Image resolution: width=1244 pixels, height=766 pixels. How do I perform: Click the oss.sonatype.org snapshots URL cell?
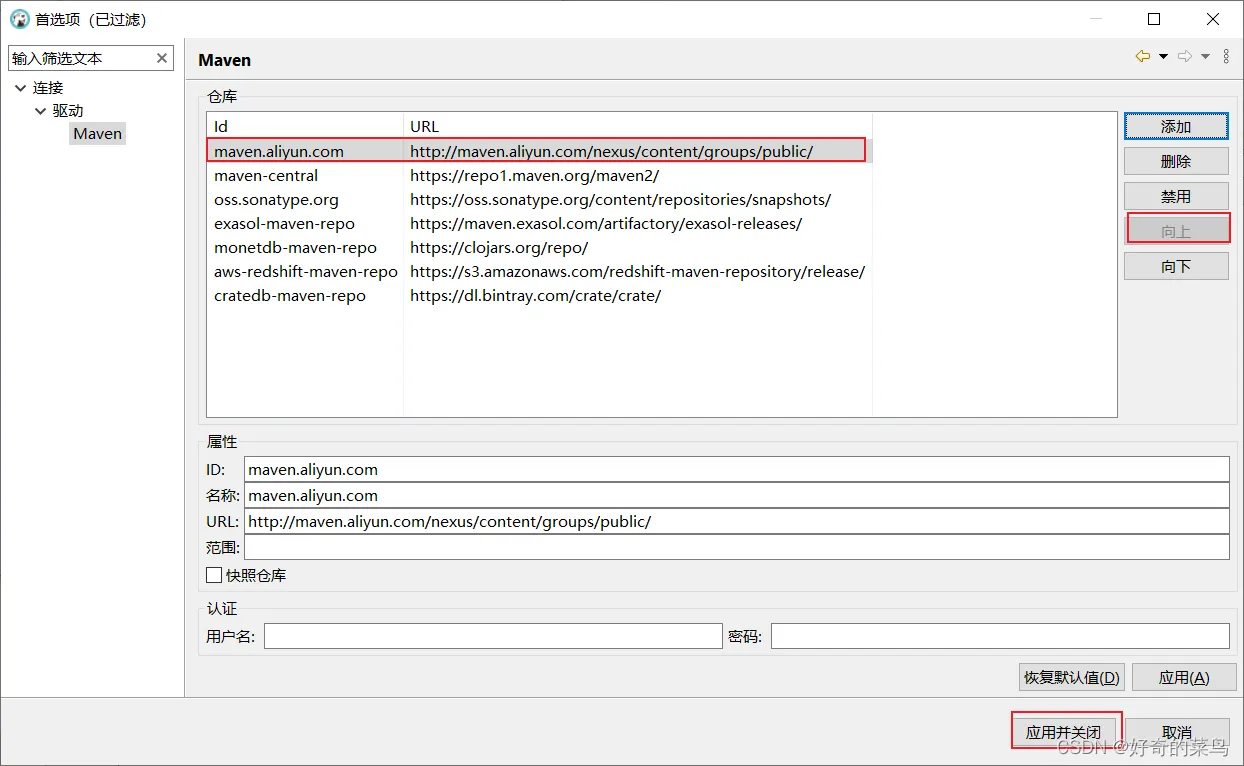[x=620, y=199]
